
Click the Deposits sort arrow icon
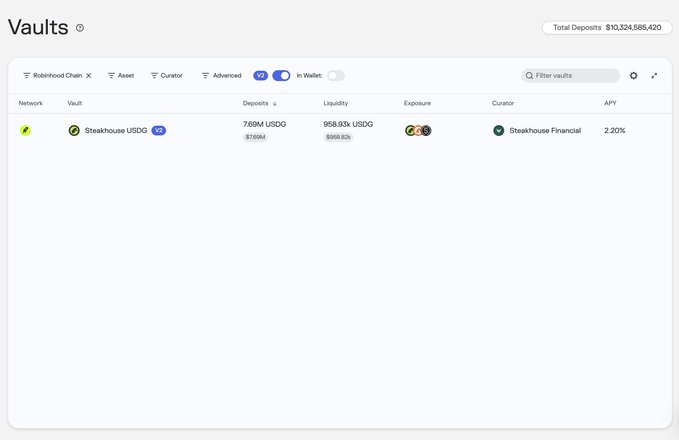(275, 104)
